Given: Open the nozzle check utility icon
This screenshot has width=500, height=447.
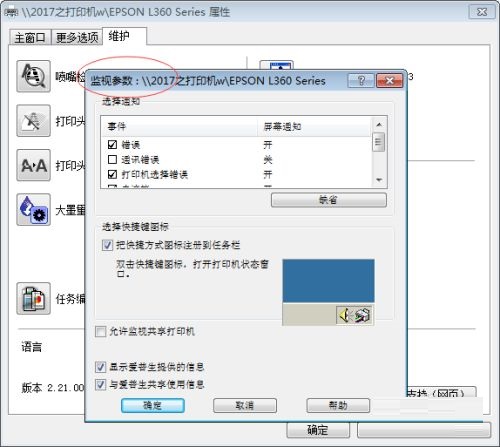Looking at the screenshot, I should [33, 76].
